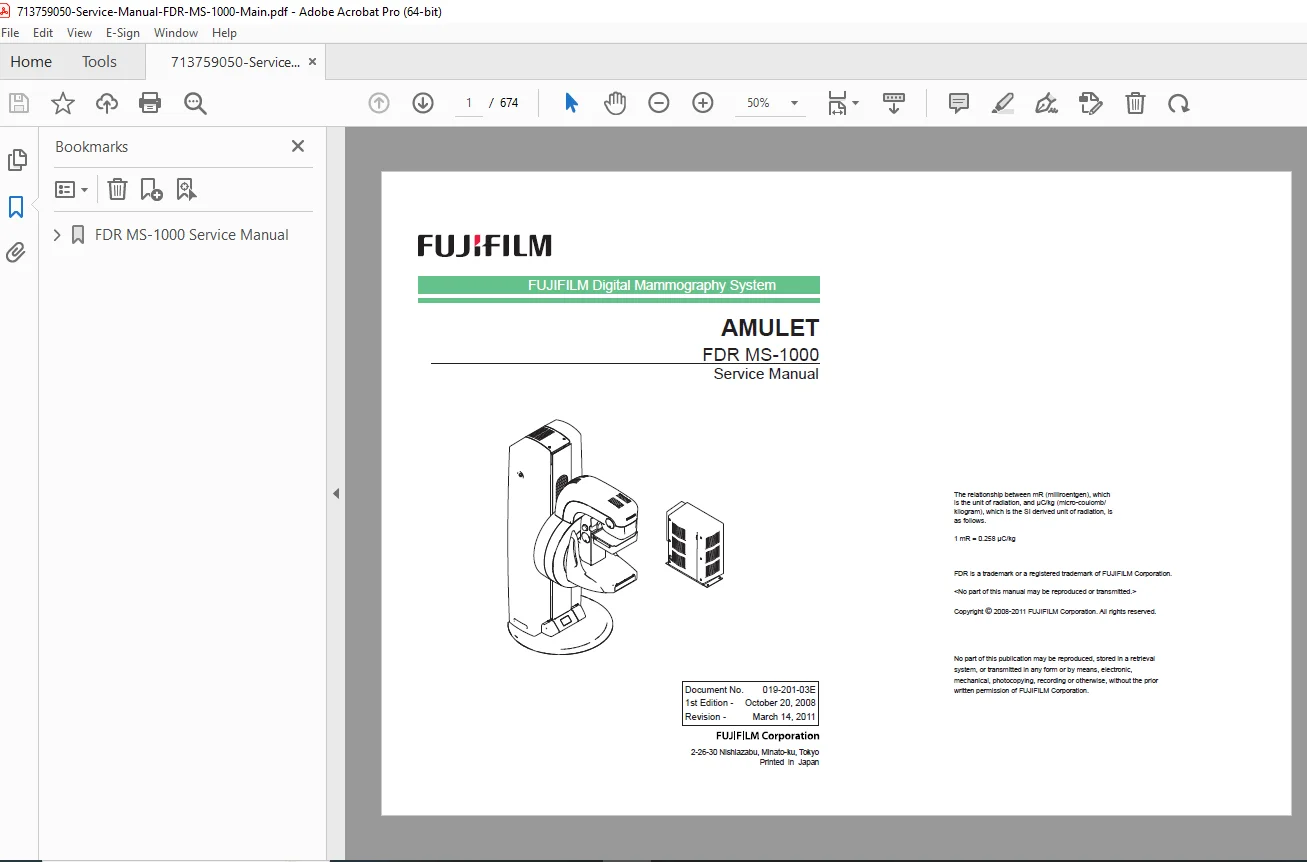Find current bookmark icon
This screenshot has height=862, width=1307.
click(x=186, y=189)
